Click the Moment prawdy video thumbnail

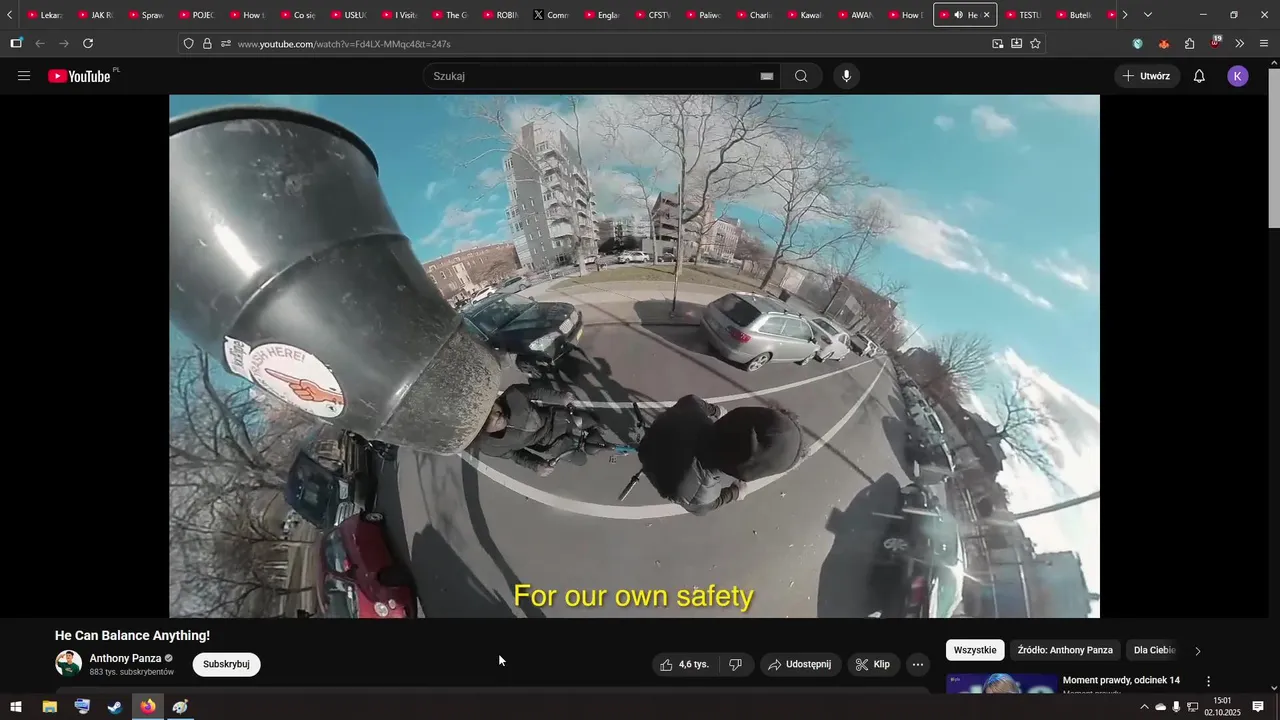[x=1002, y=683]
